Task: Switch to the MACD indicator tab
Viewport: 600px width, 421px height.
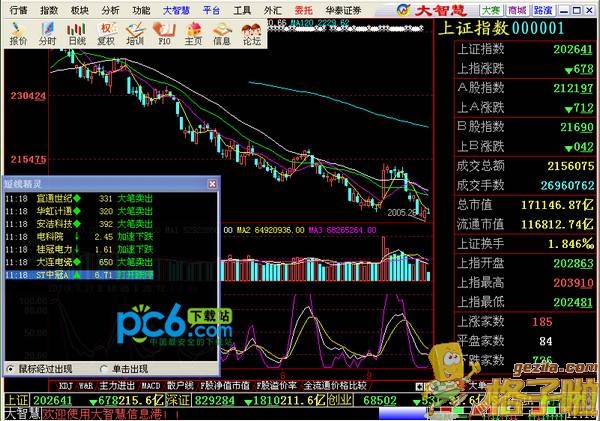Action: pyautogui.click(x=150, y=386)
